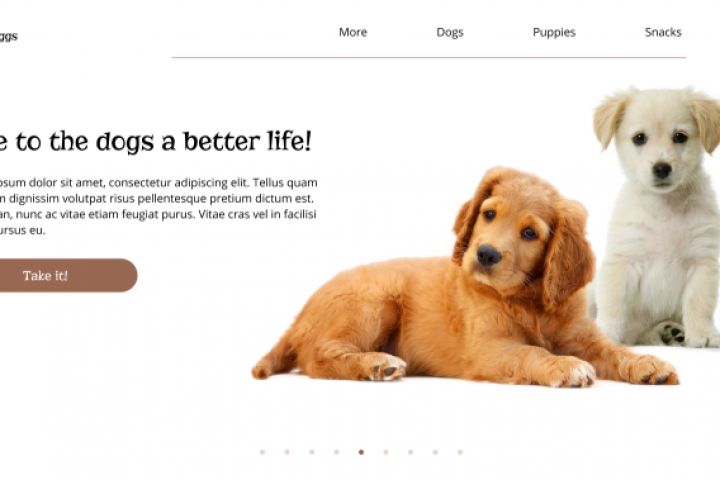The width and height of the screenshot is (720, 480).
Task: Click the site logo text at top left
Action: click(8, 36)
